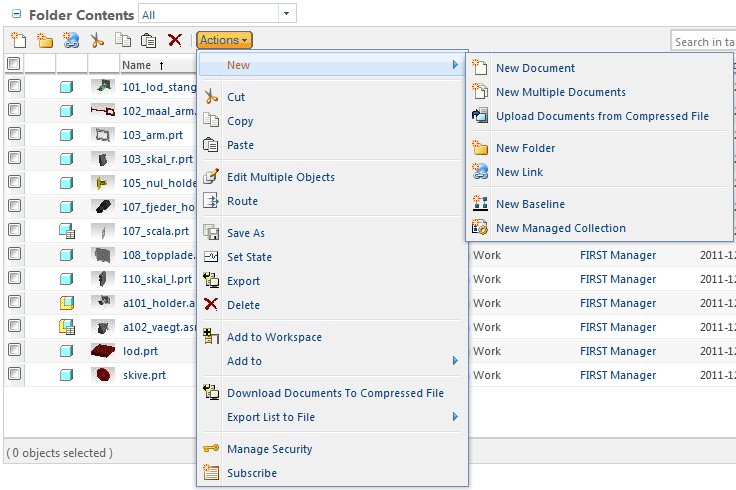Expand the Export List to File submenu
Viewport: 736px width, 490px height.
pyautogui.click(x=455, y=416)
